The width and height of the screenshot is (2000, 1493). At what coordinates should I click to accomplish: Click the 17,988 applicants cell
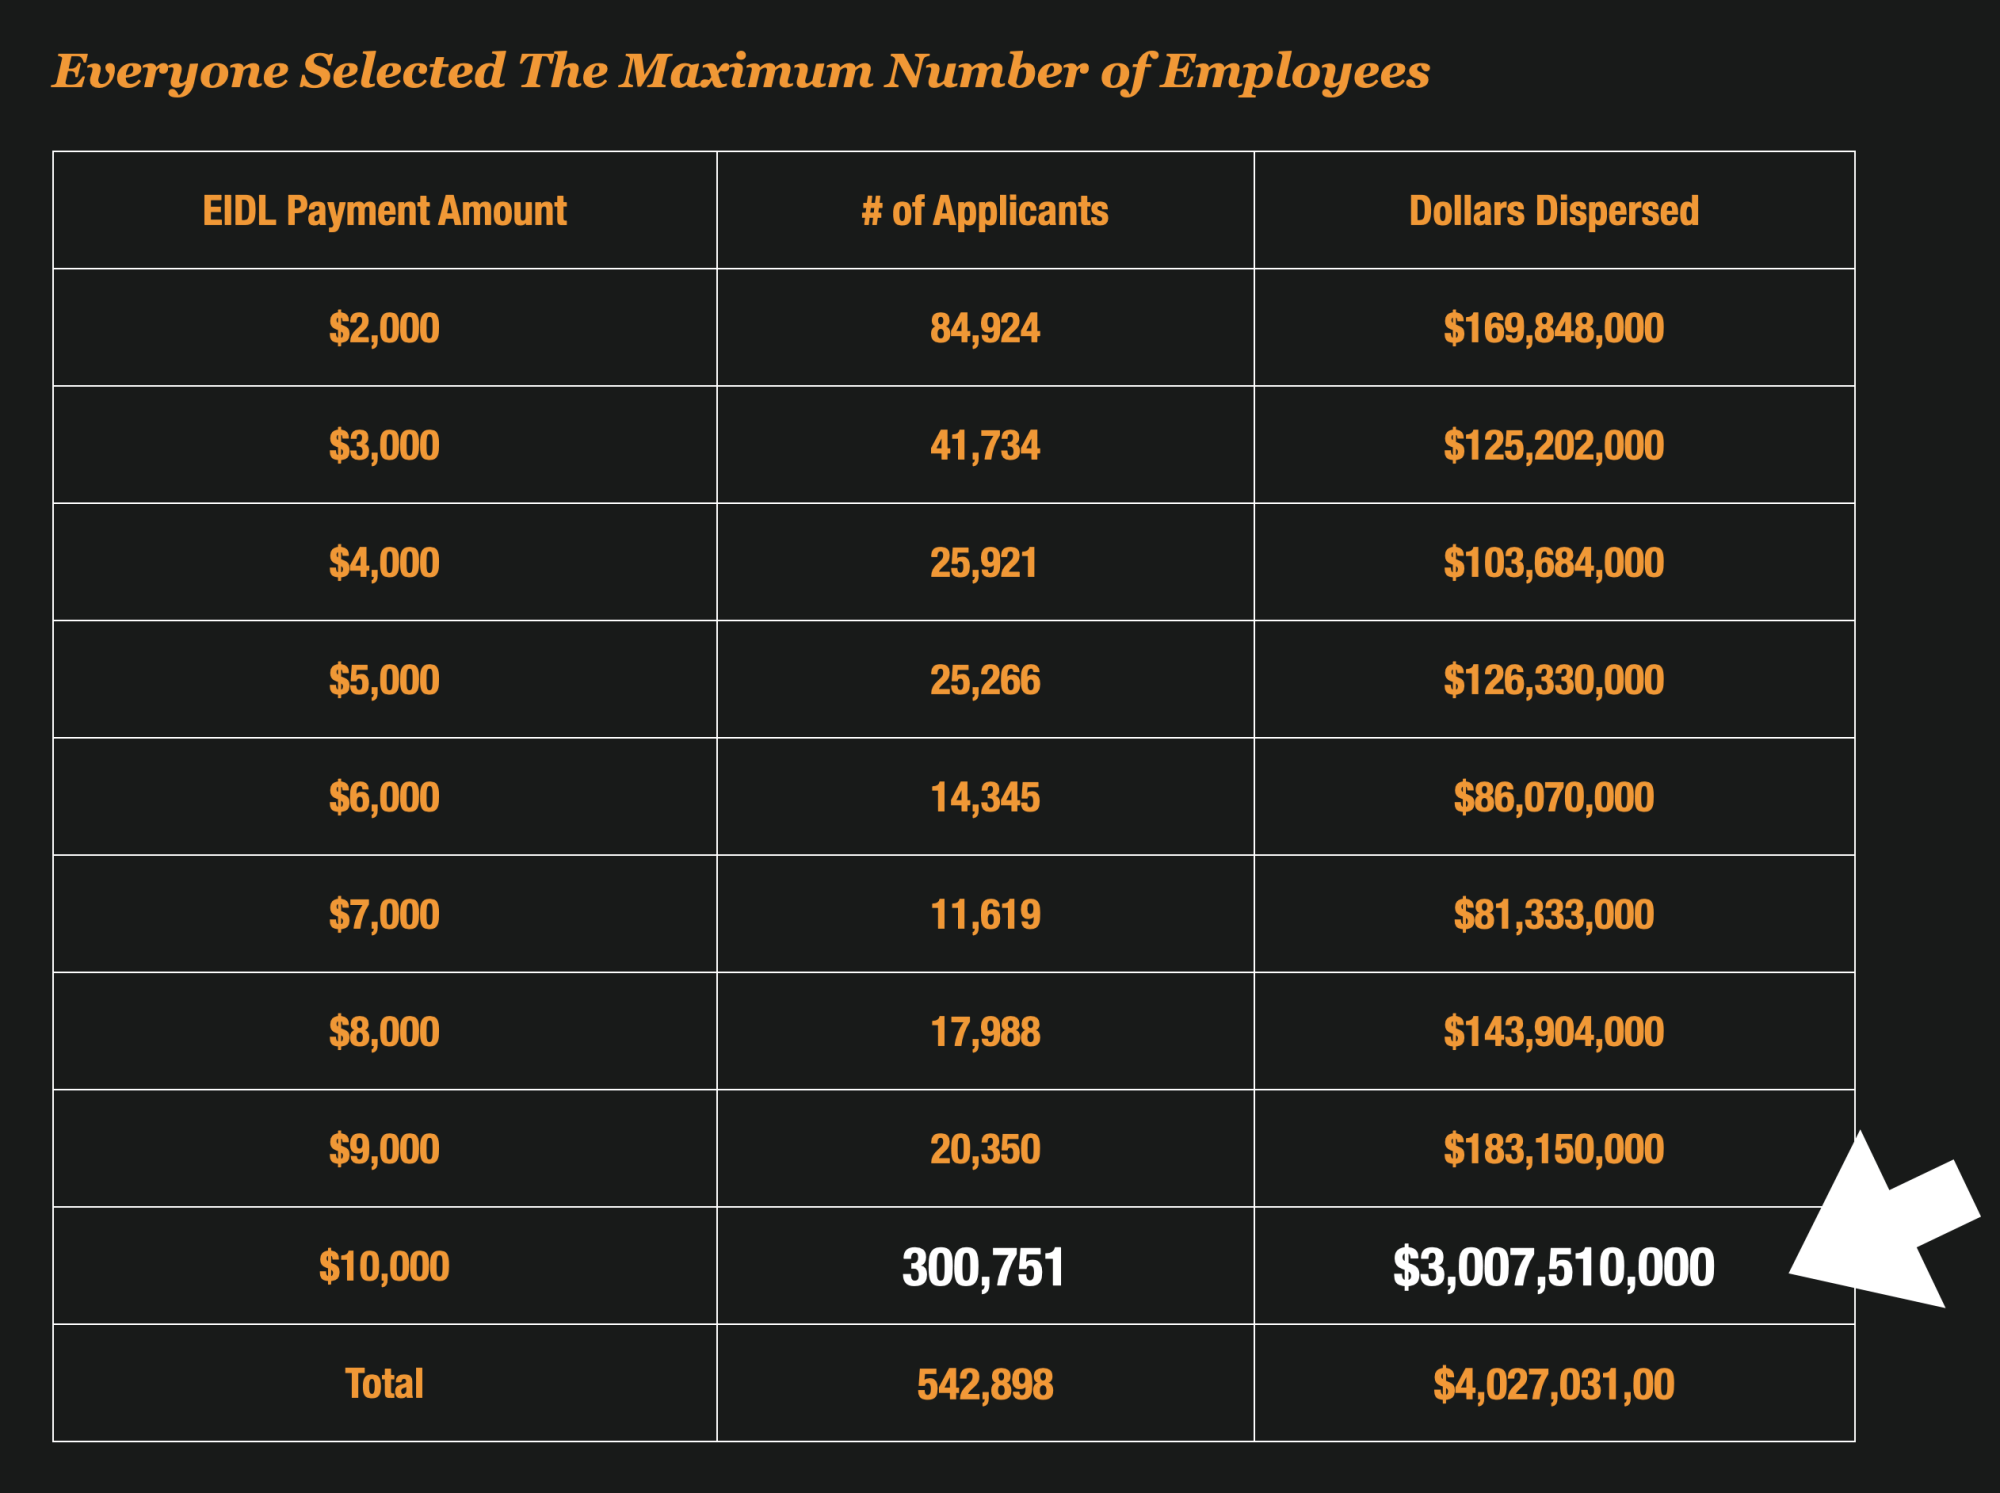pyautogui.click(x=985, y=1032)
